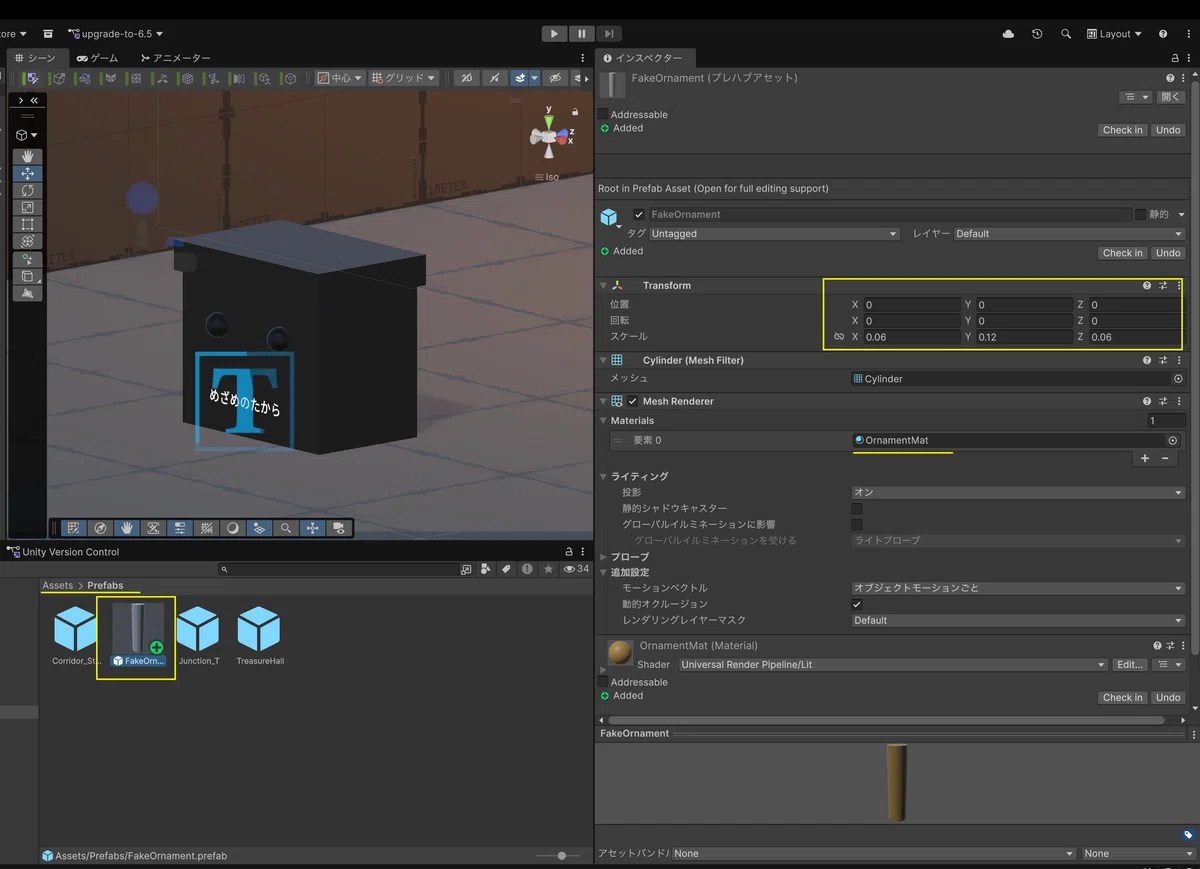
Task: Toggle the FakeOrnament active checkbox
Action: click(x=639, y=214)
